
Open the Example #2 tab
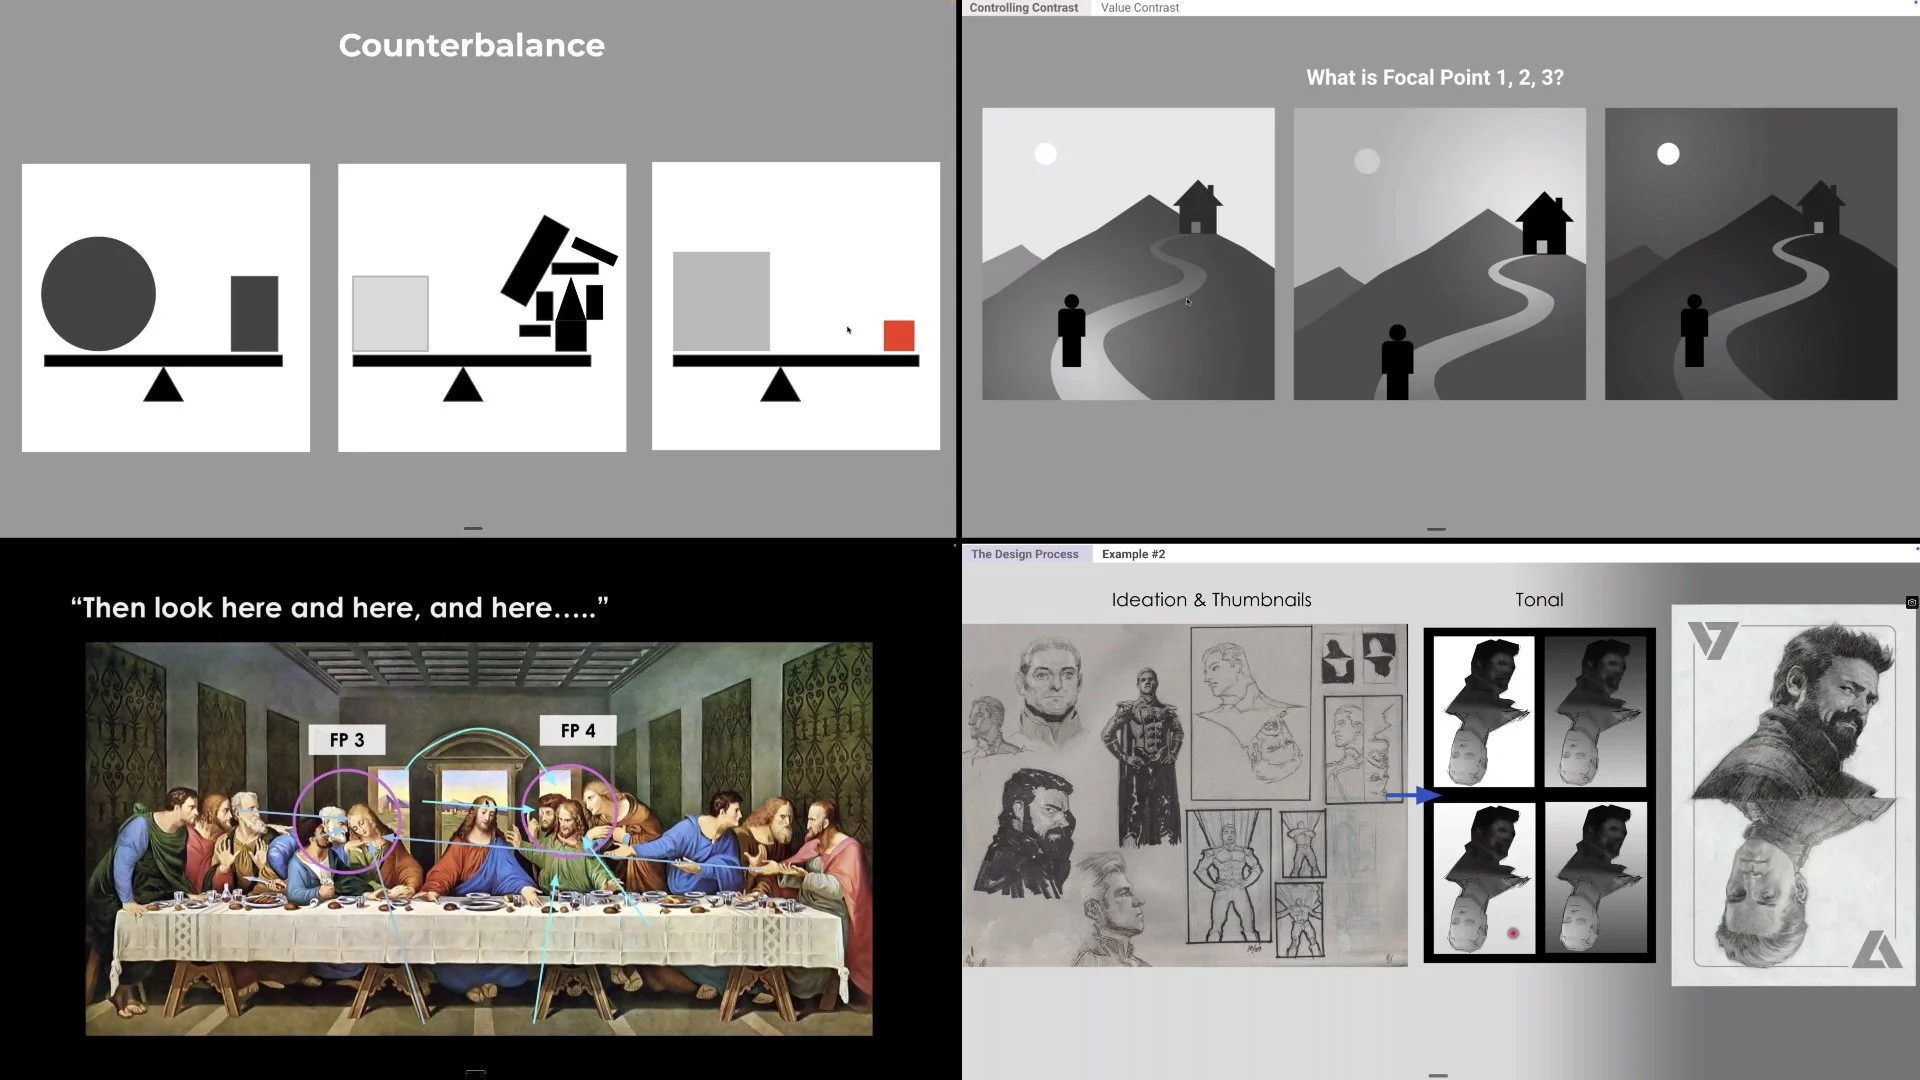[1133, 554]
